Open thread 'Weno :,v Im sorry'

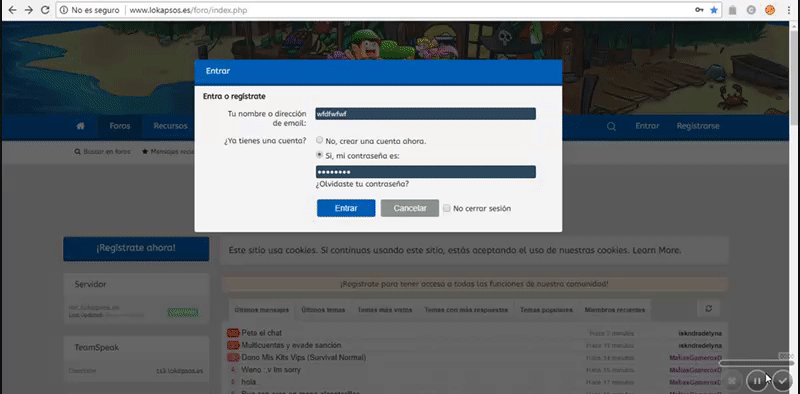(271, 370)
